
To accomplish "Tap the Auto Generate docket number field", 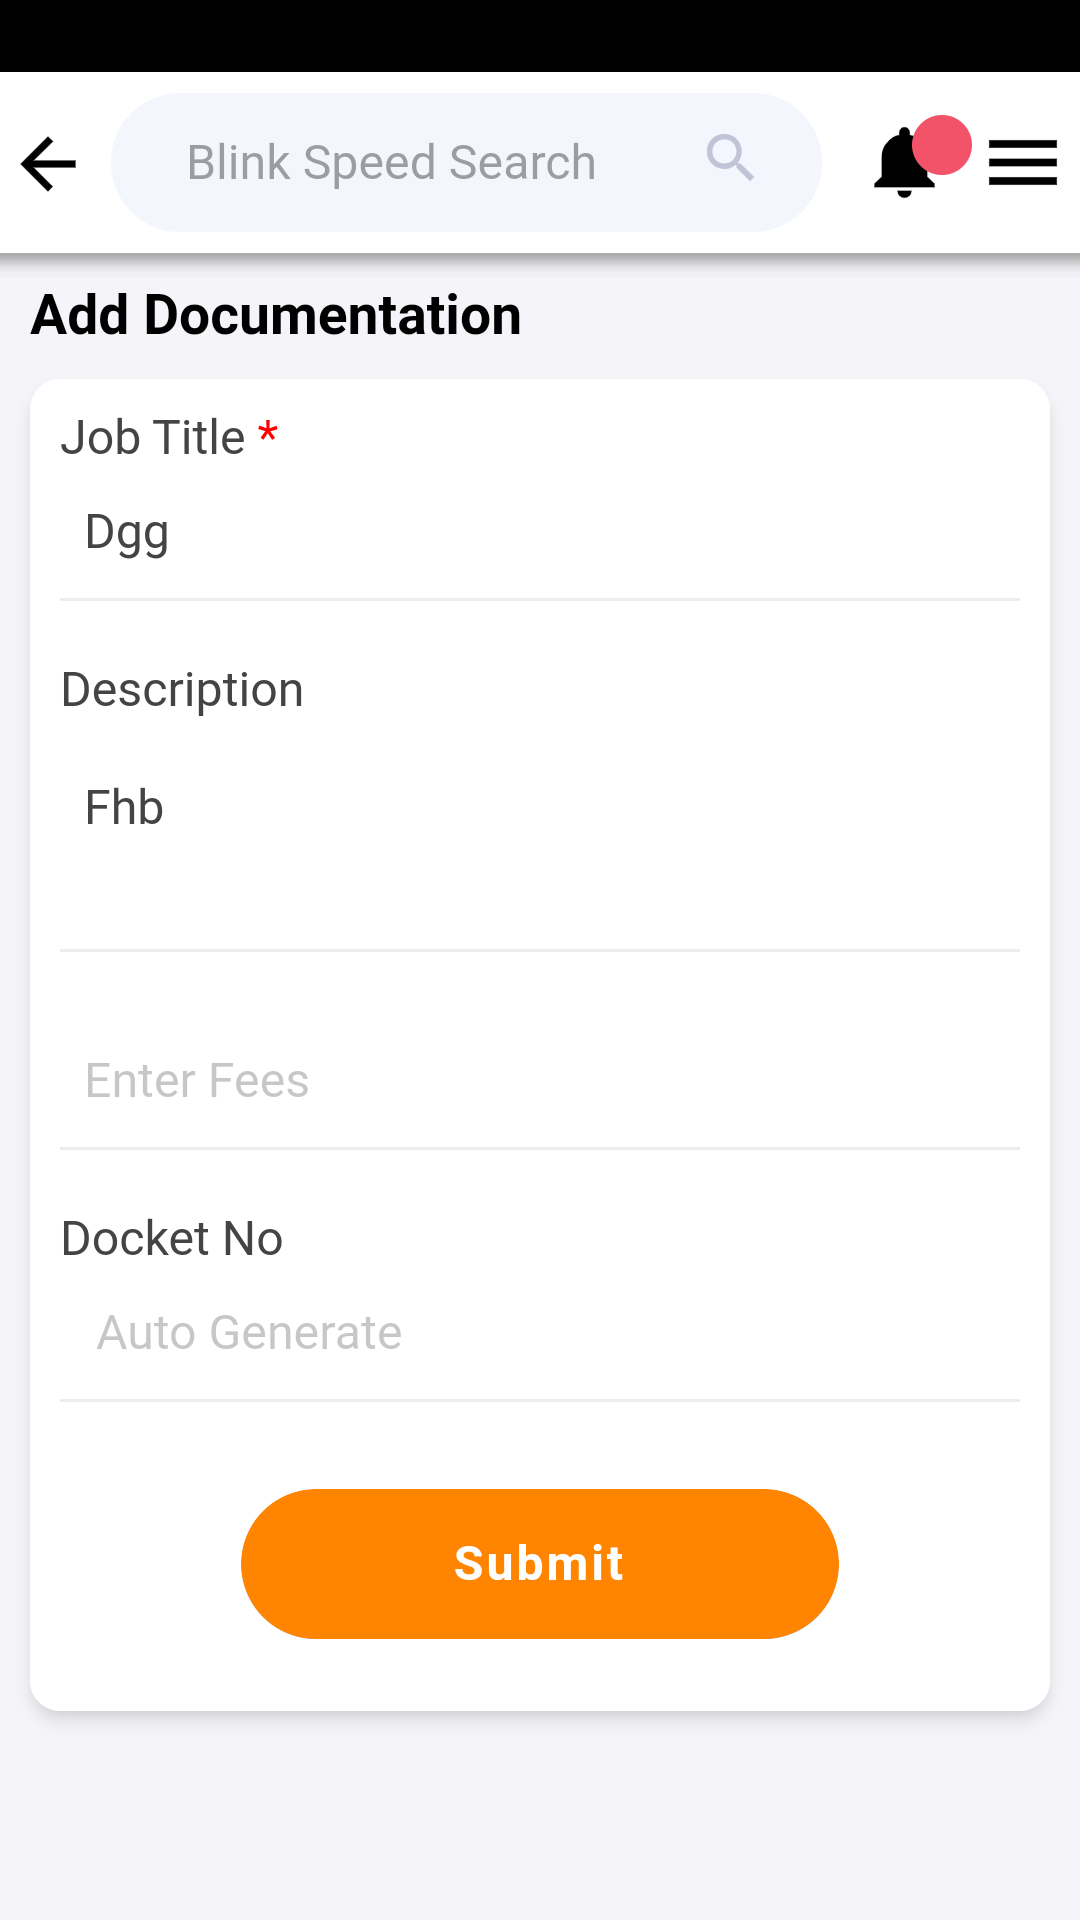I will 540,1333.
